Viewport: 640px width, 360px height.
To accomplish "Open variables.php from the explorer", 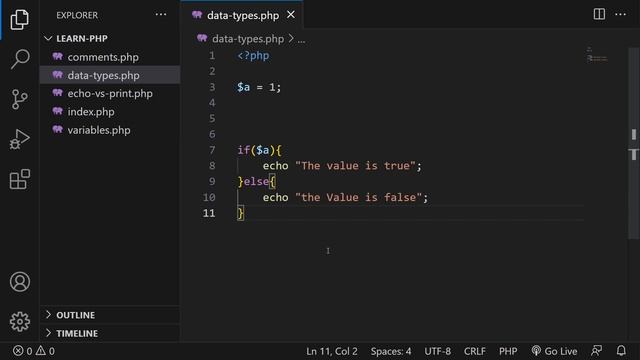I will click(x=99, y=130).
